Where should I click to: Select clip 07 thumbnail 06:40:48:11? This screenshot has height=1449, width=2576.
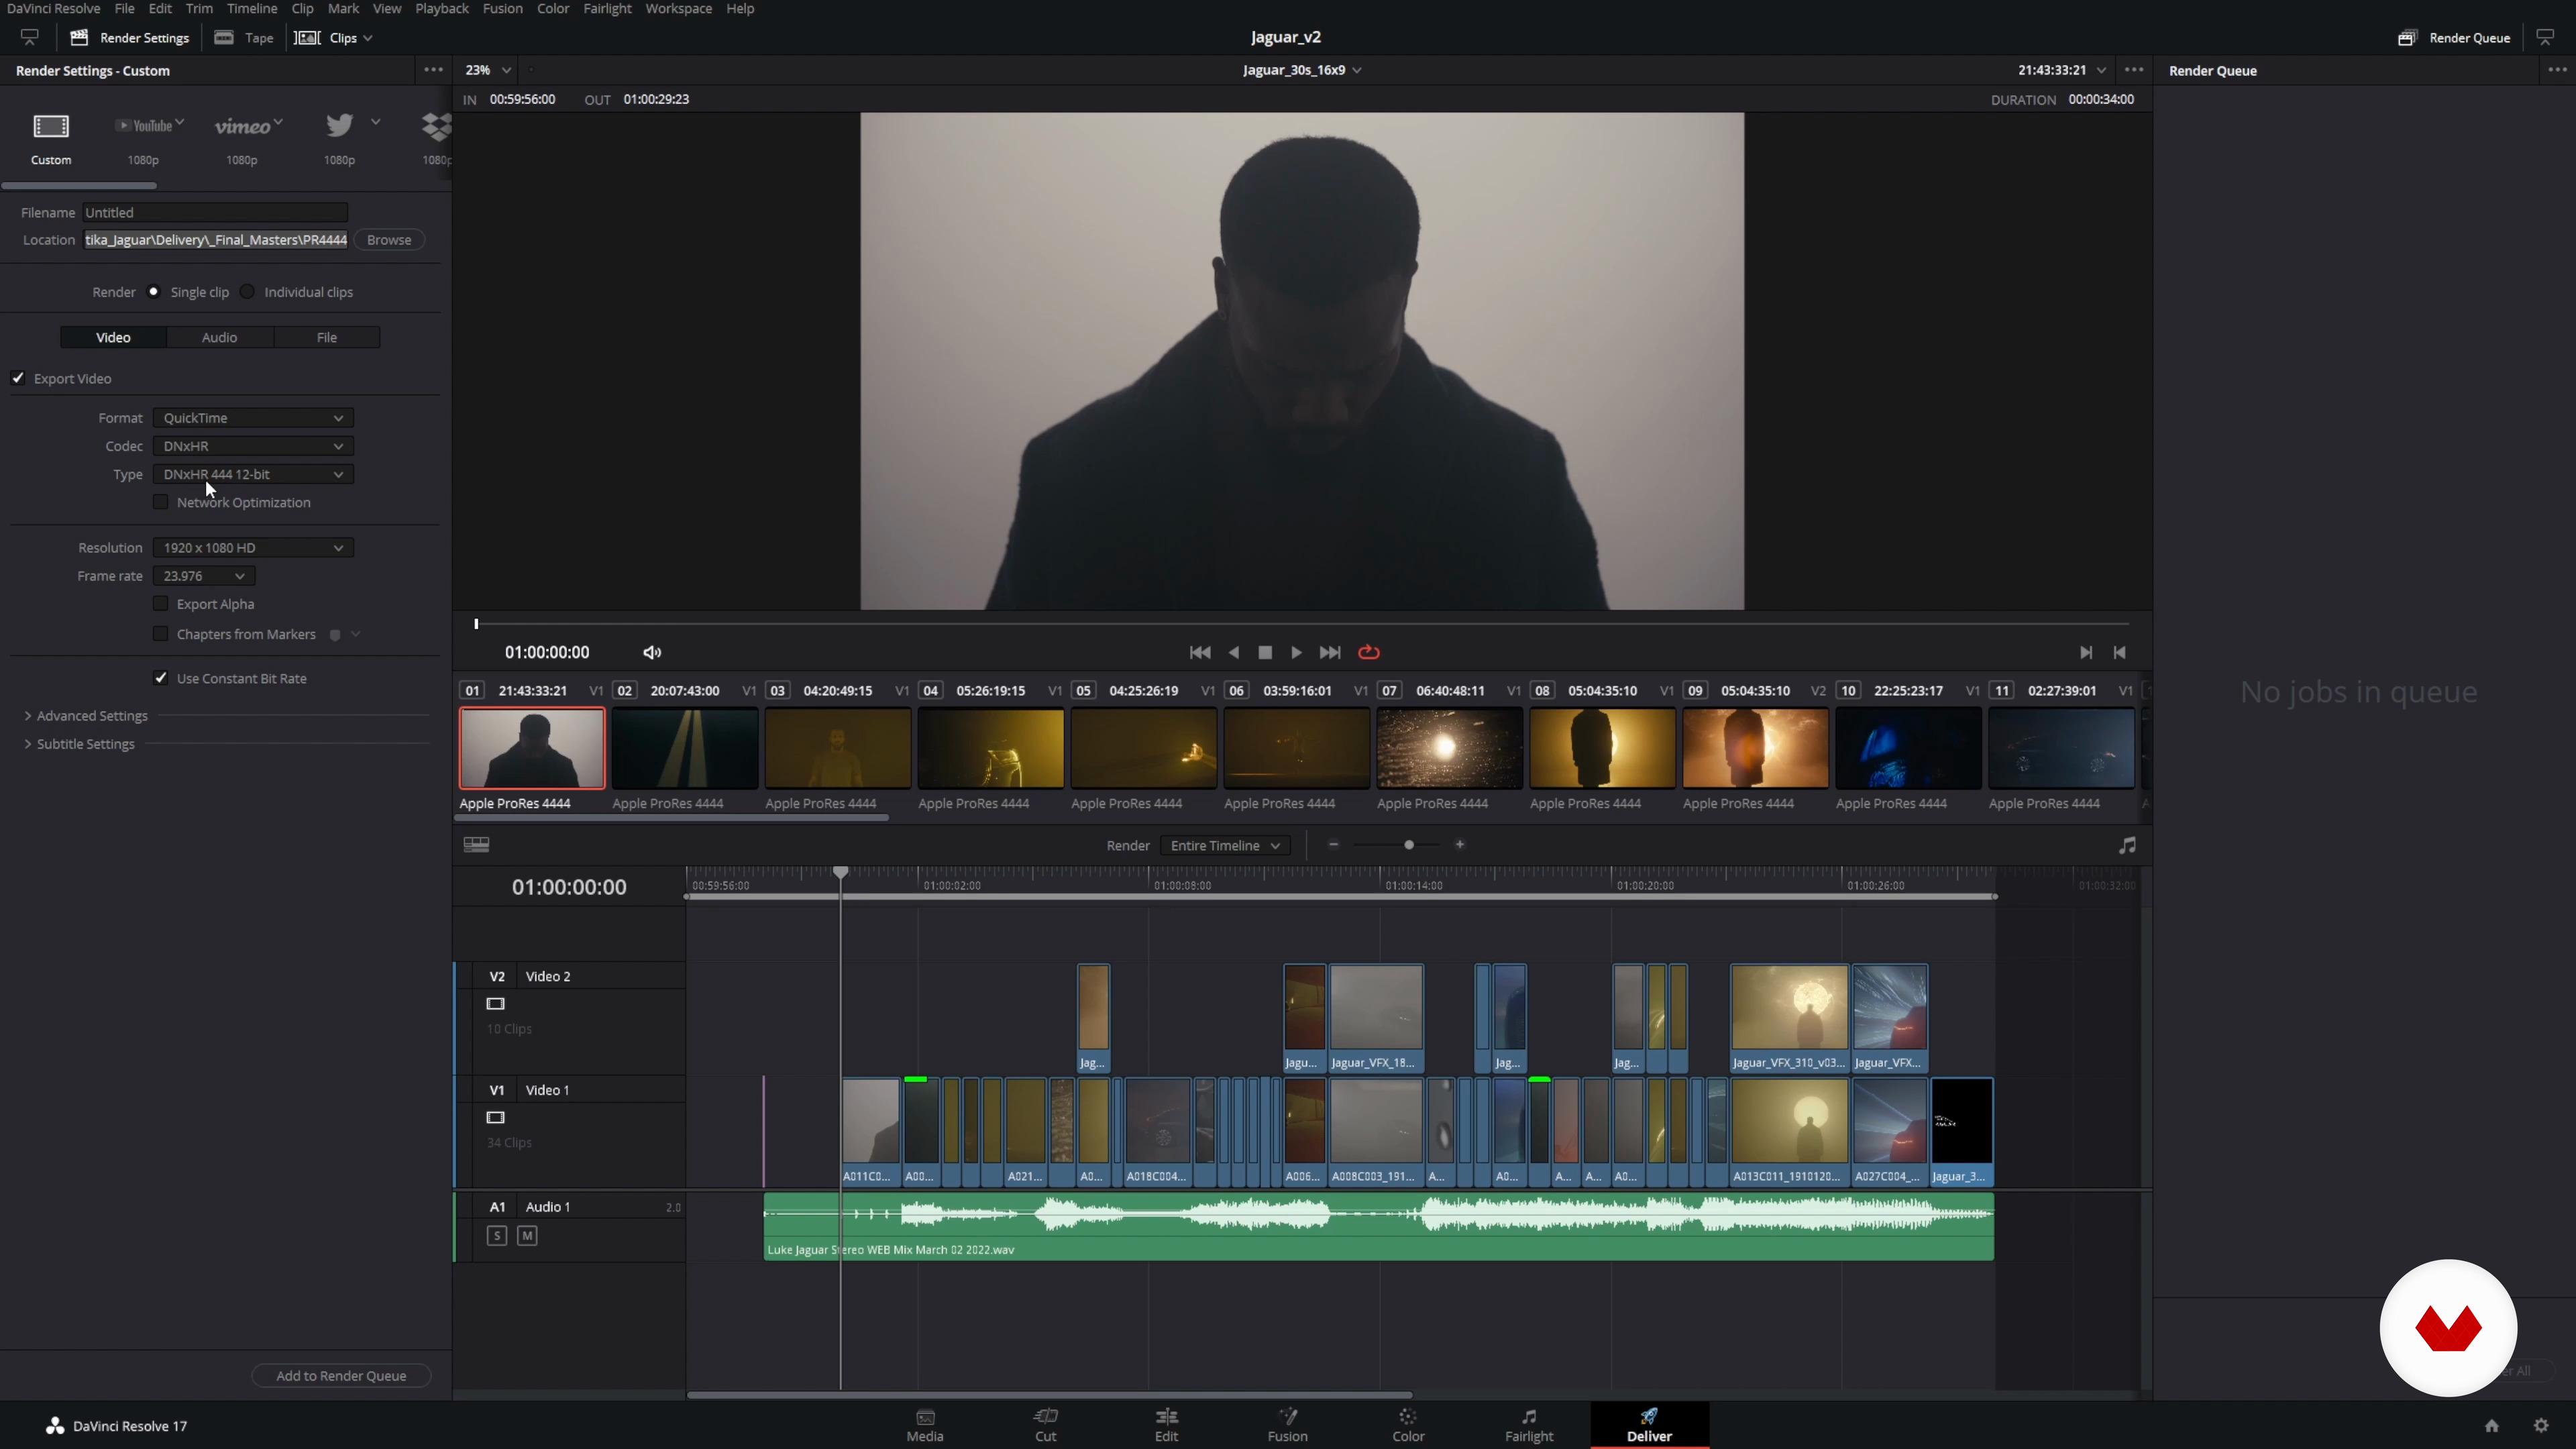tap(1449, 749)
